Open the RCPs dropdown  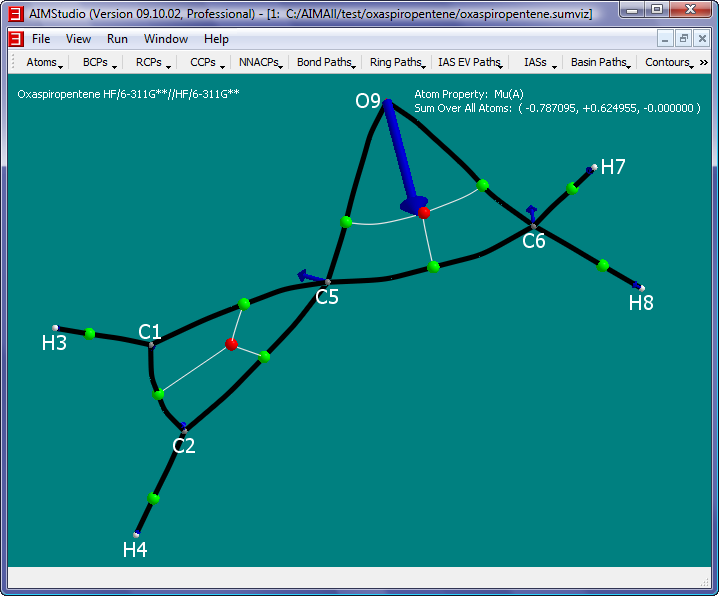(153, 63)
